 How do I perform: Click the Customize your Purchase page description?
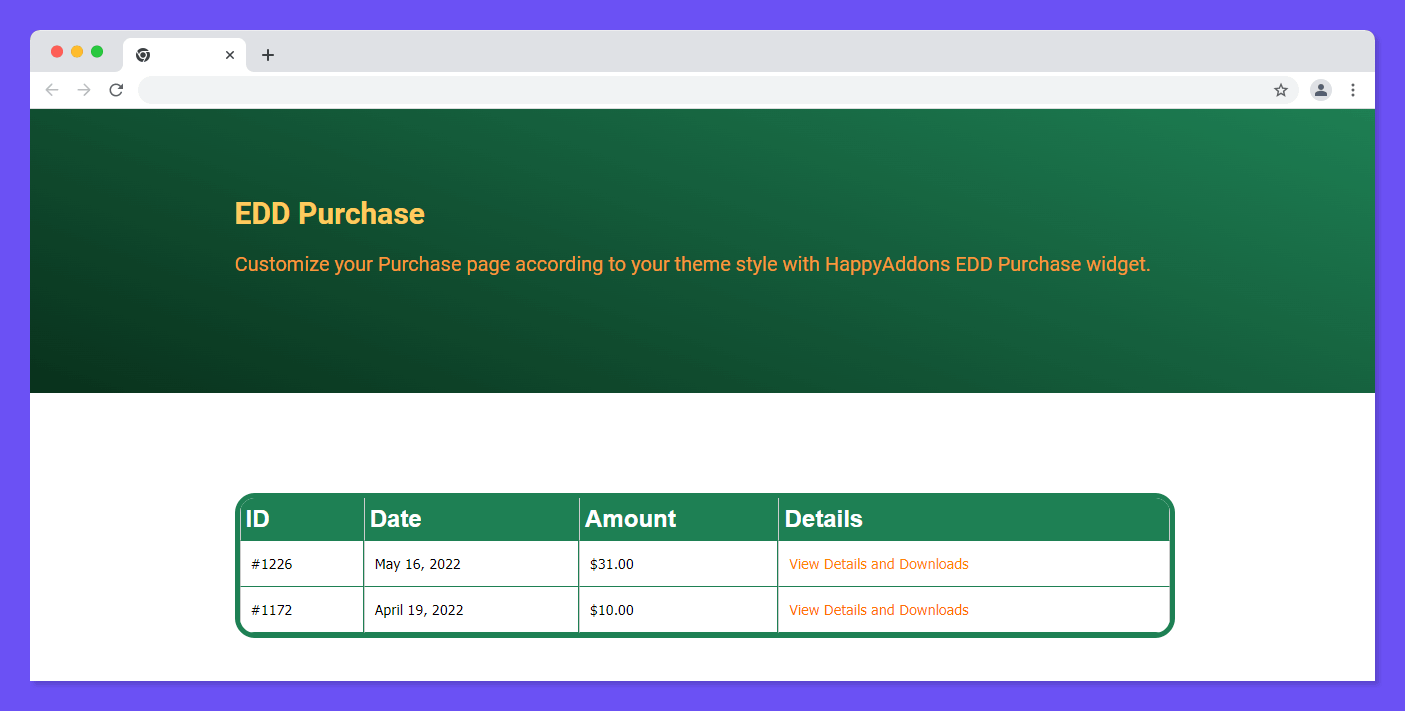[693, 265]
